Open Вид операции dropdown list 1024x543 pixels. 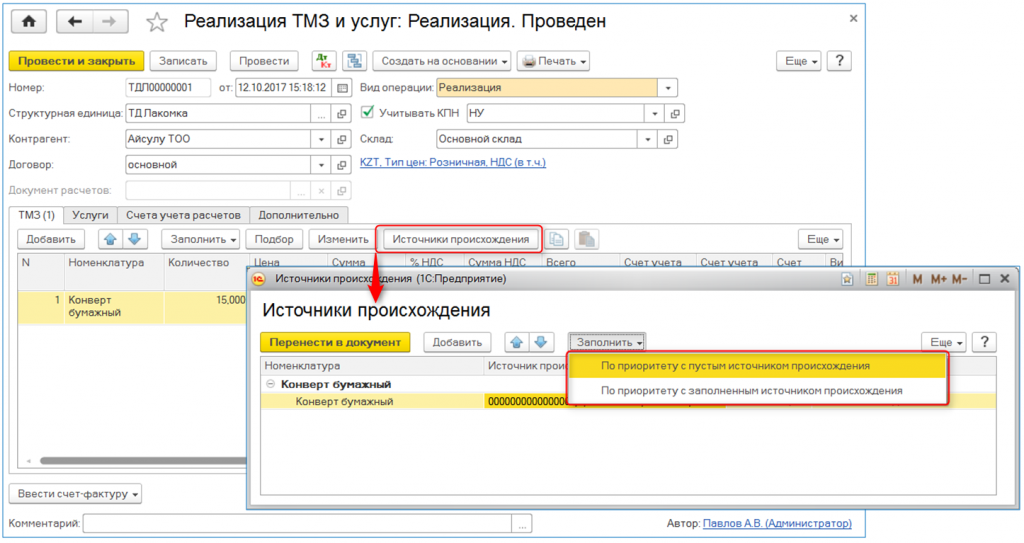click(669, 88)
